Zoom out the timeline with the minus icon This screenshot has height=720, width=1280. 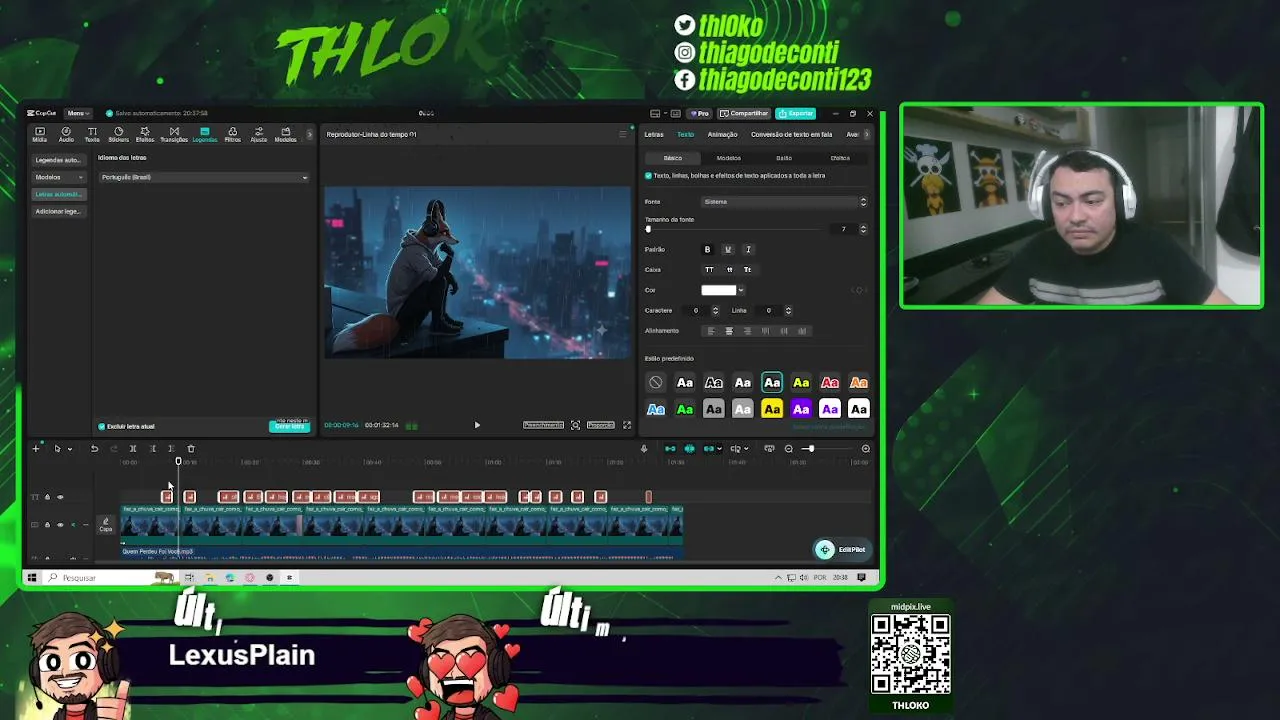point(789,449)
